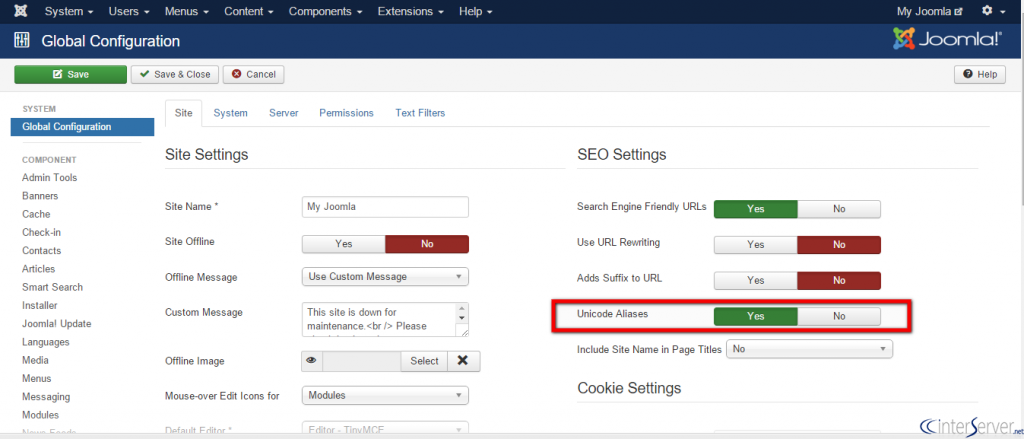Switch to the System tab

[231, 113]
